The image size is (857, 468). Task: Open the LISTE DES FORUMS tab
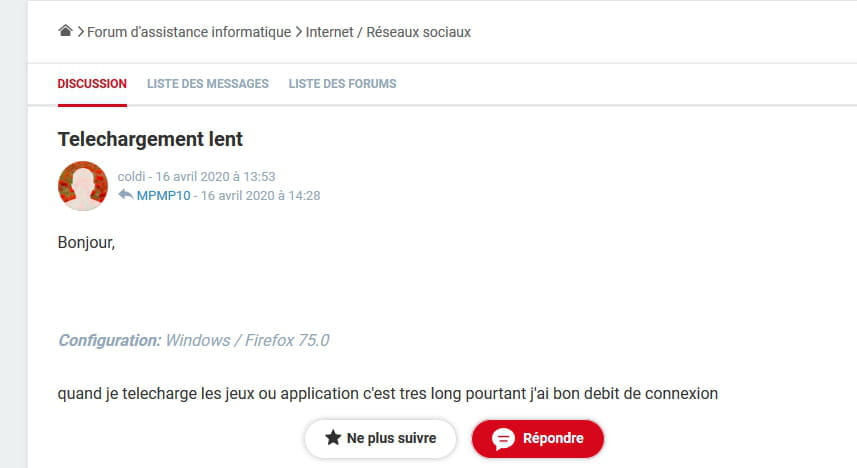coord(342,84)
